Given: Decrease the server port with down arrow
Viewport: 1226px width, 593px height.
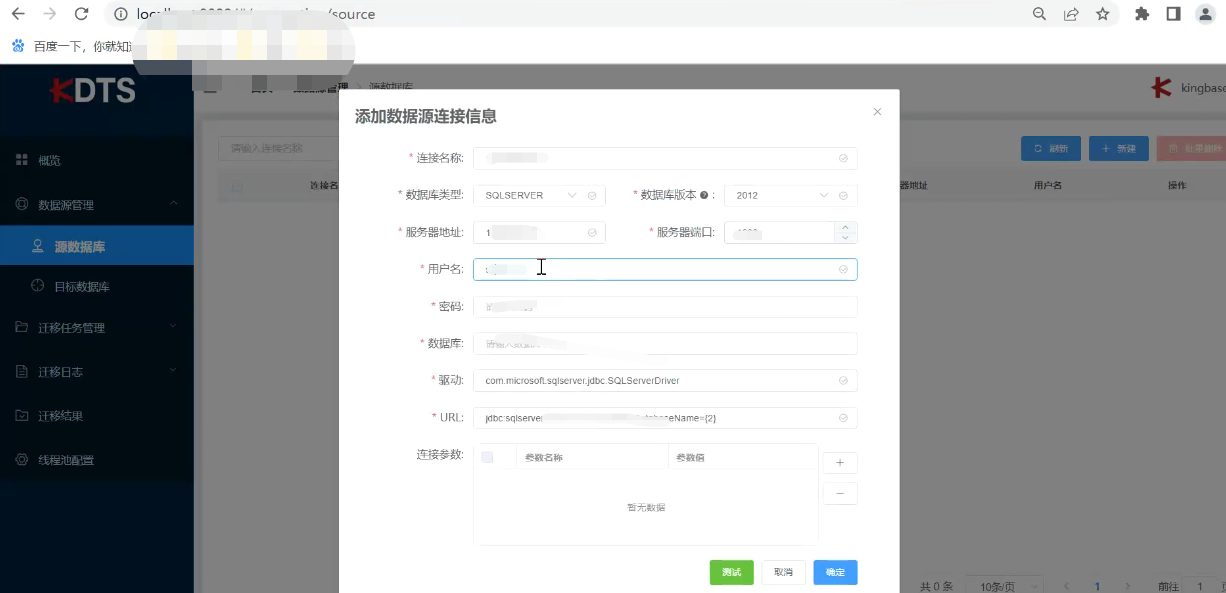Looking at the screenshot, I should [x=846, y=238].
